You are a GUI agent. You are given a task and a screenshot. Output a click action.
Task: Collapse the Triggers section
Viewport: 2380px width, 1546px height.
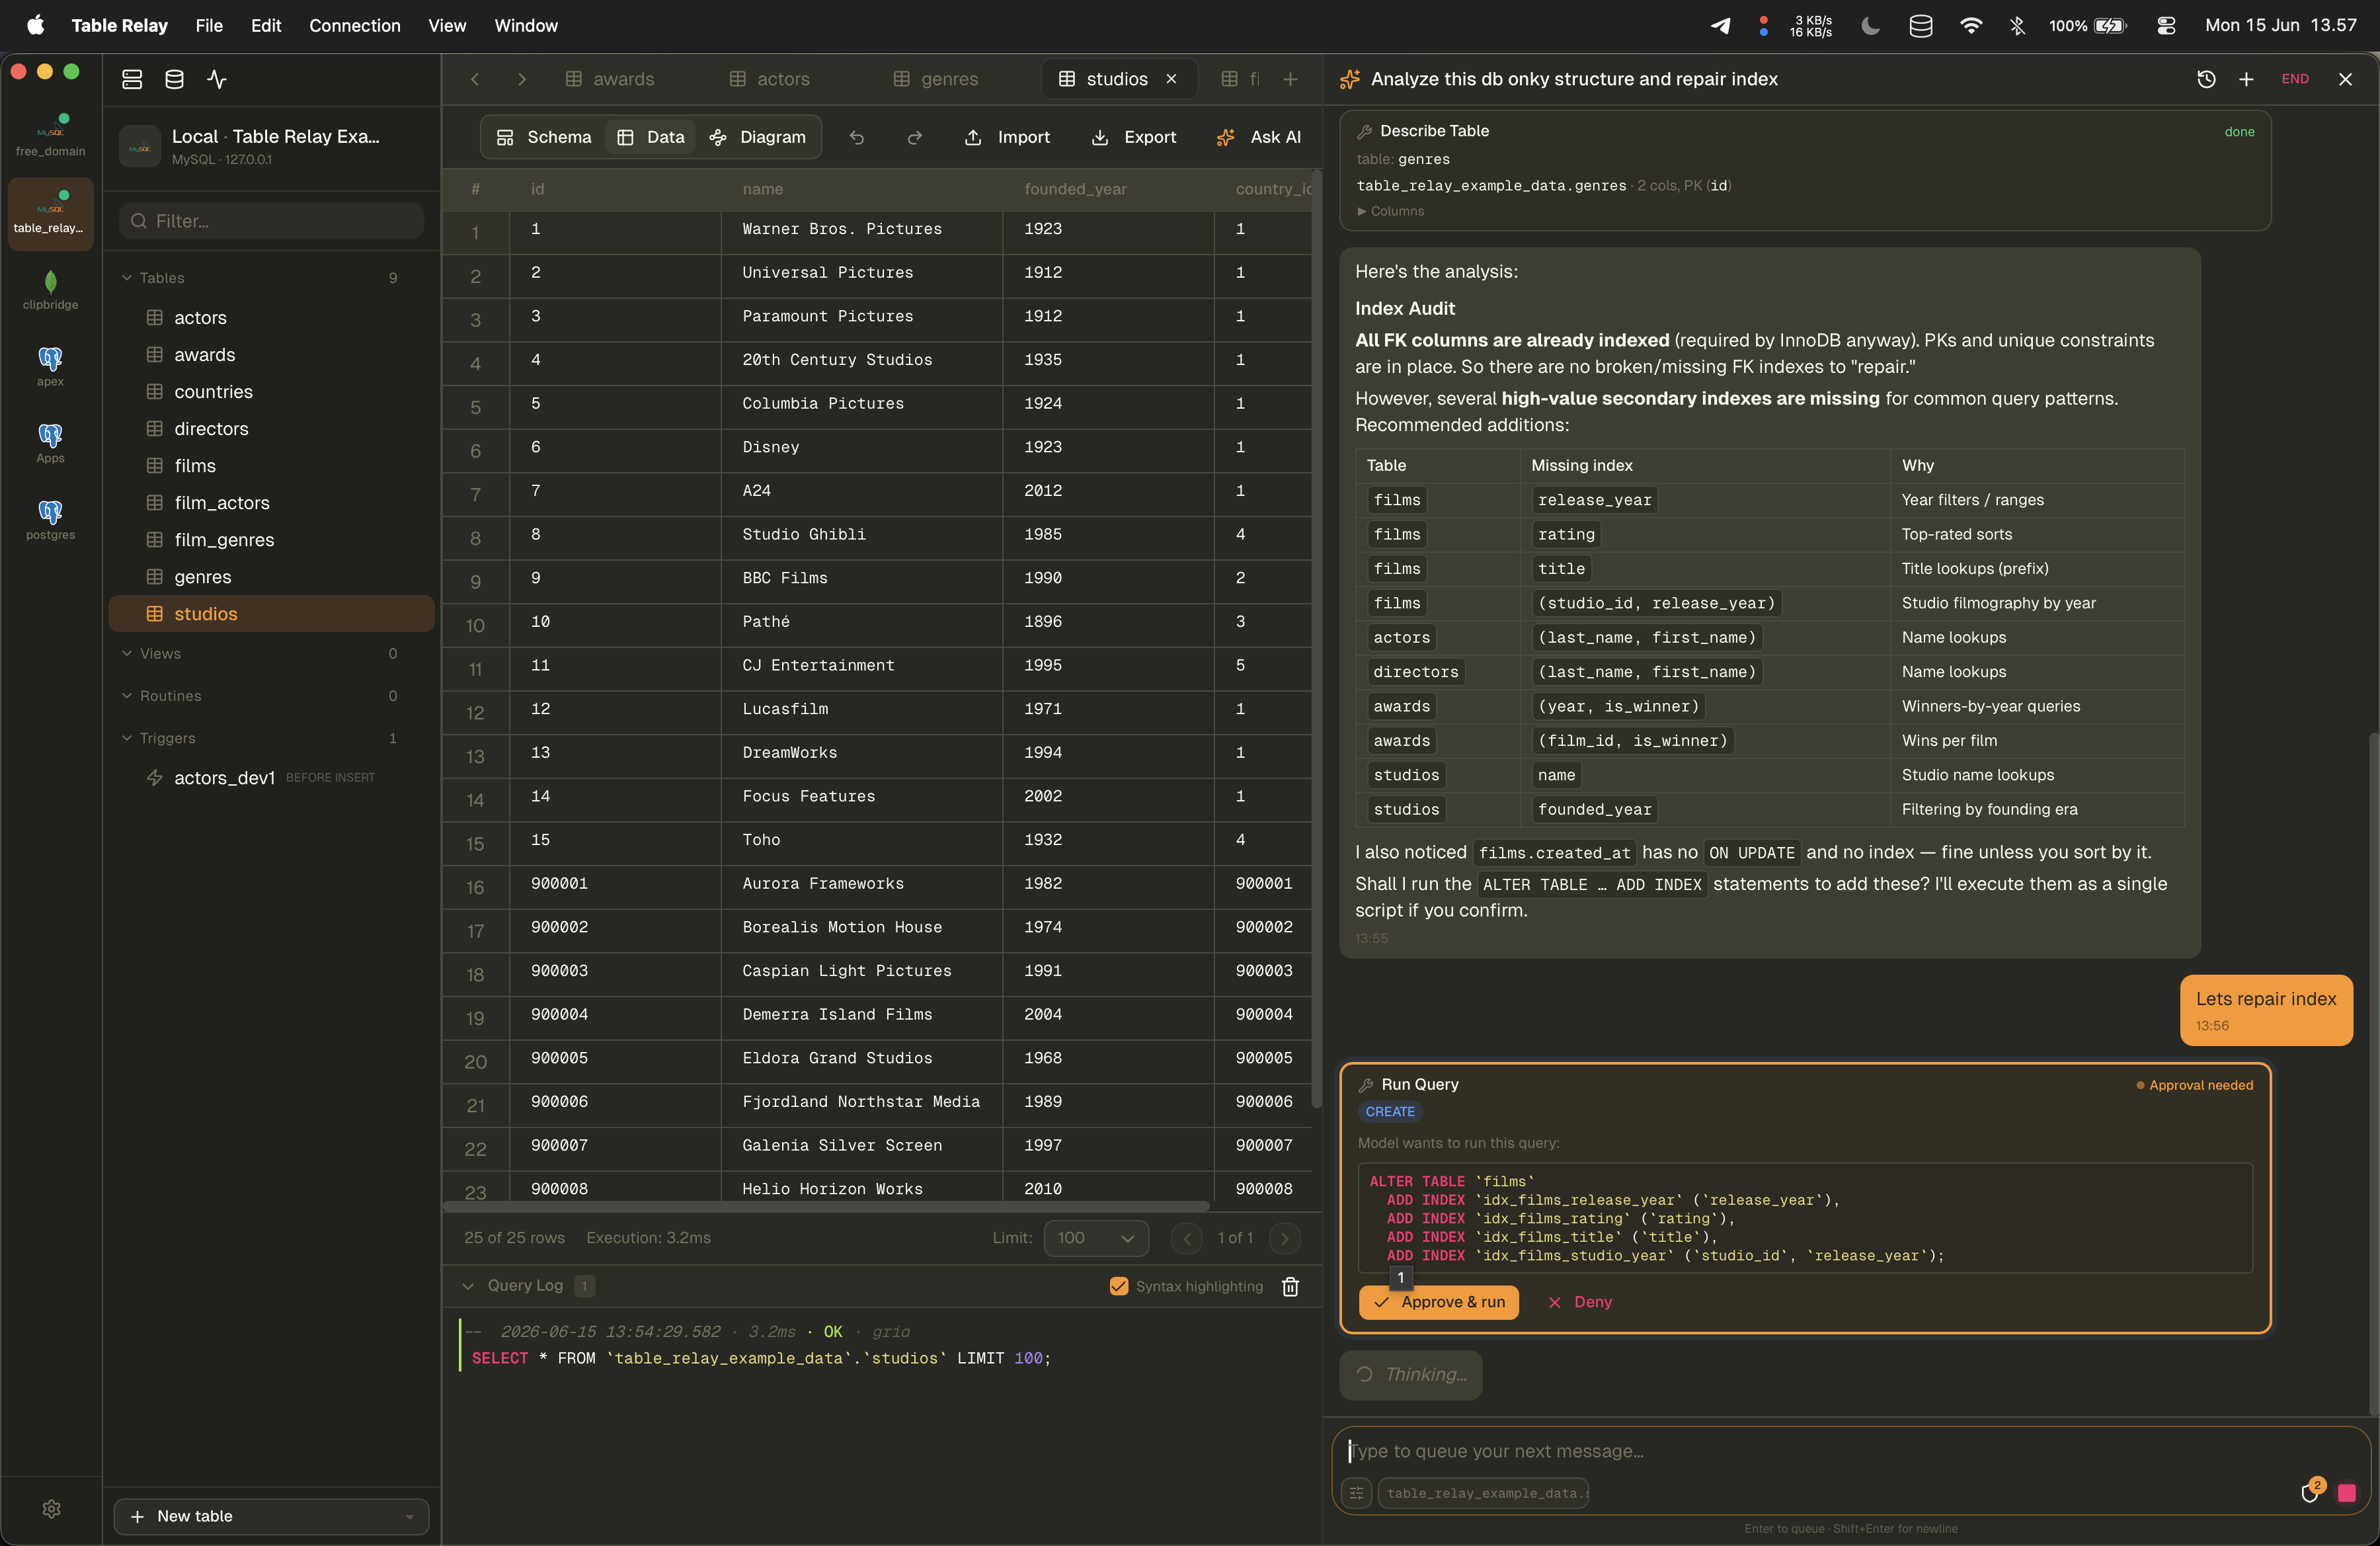pyautogui.click(x=127, y=738)
